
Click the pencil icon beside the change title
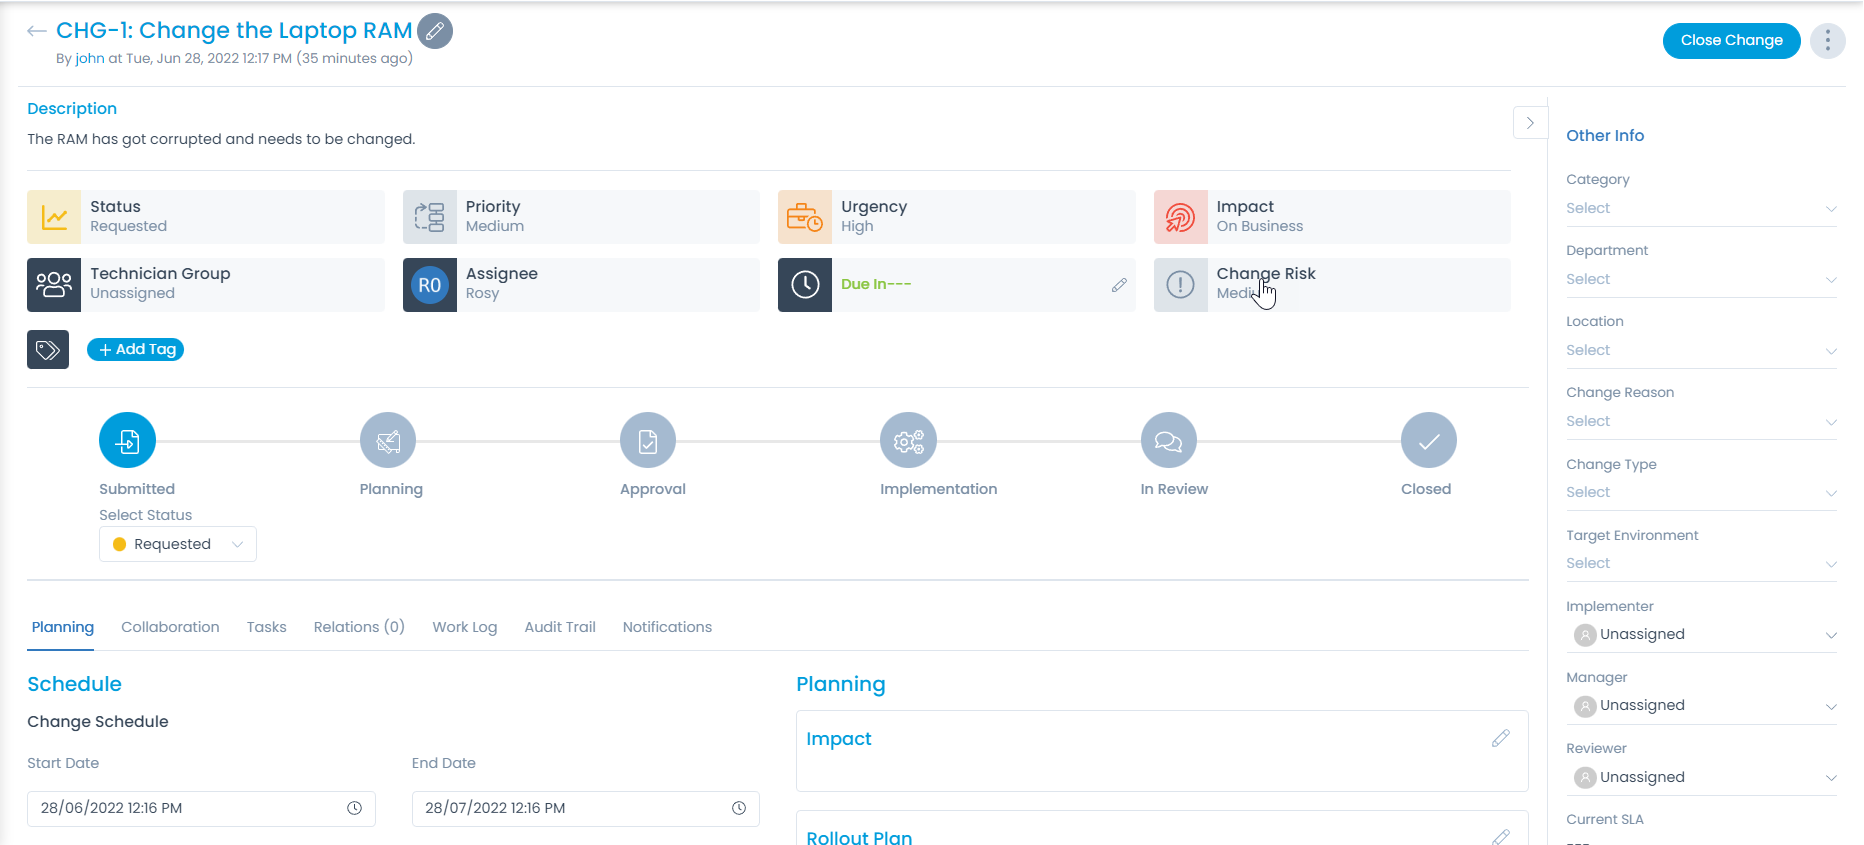[x=434, y=31]
